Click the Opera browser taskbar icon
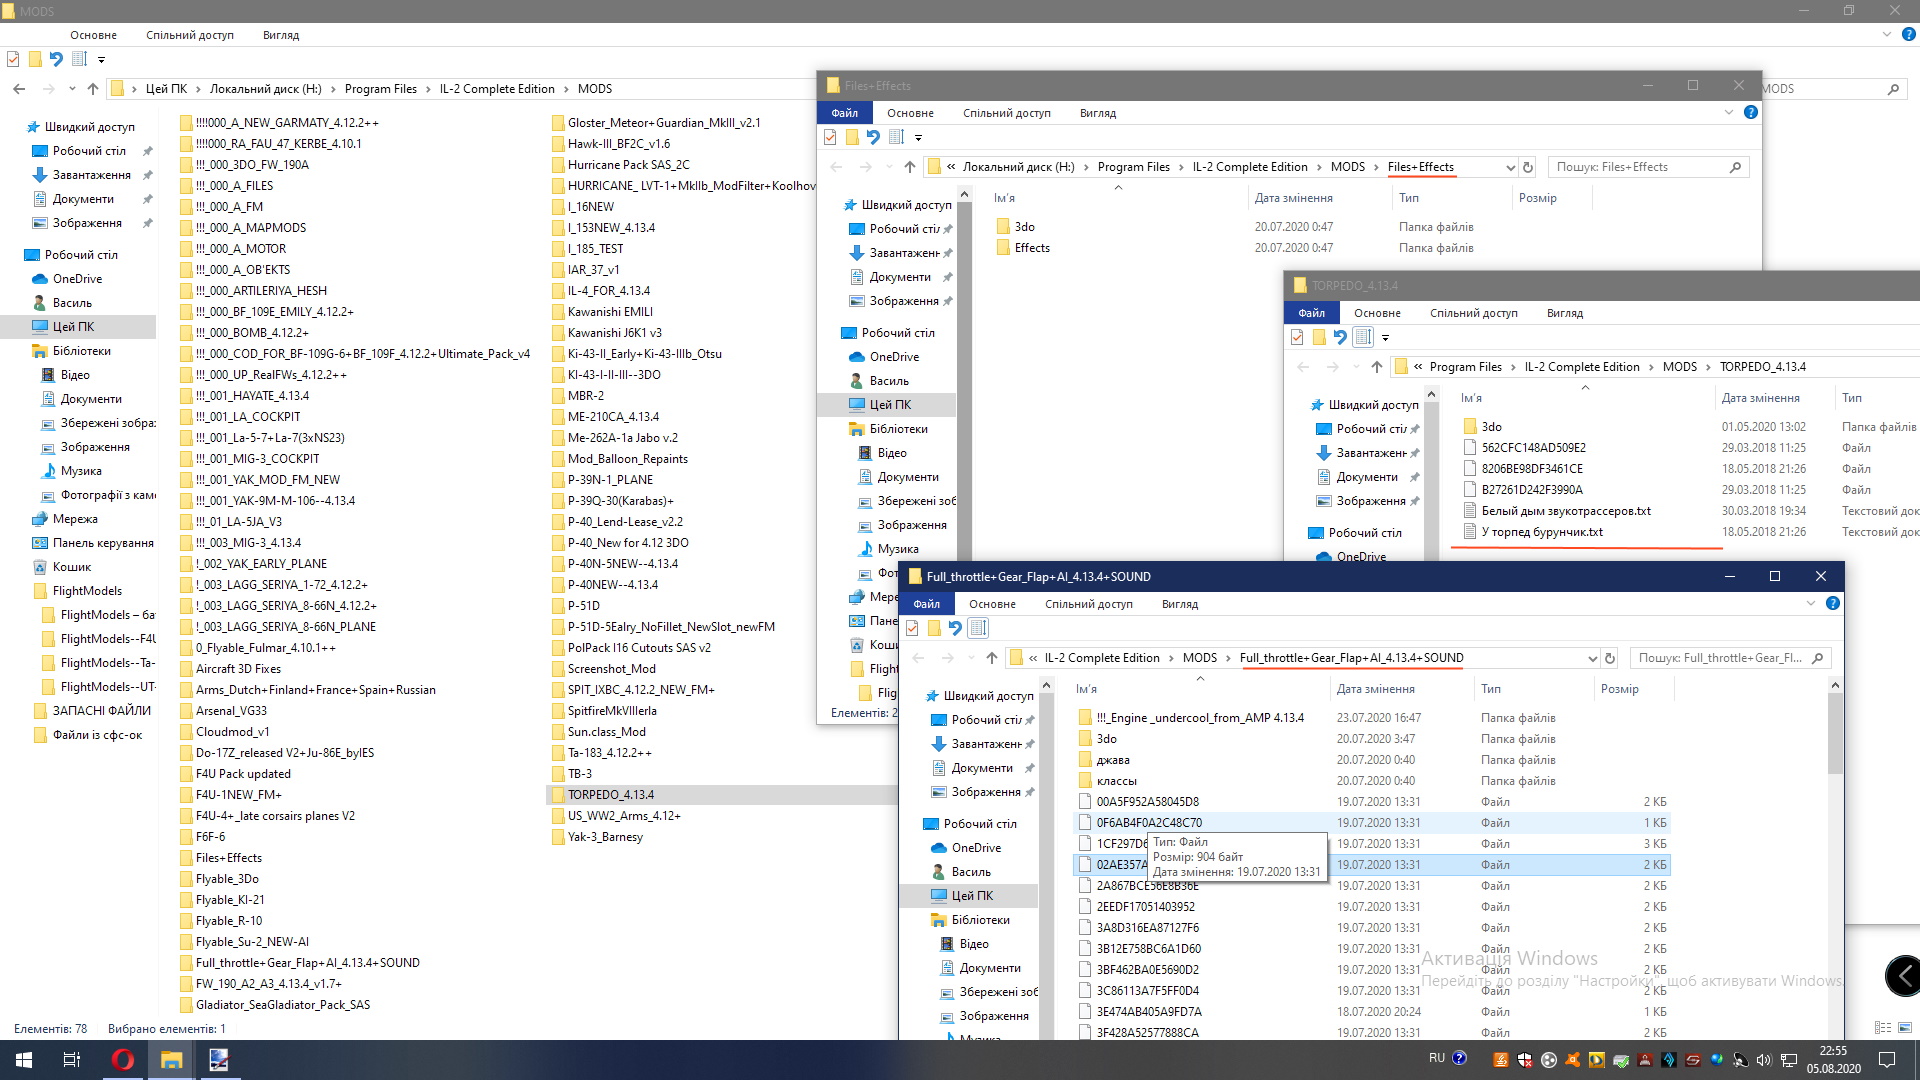Image resolution: width=1920 pixels, height=1080 pixels. tap(123, 1060)
